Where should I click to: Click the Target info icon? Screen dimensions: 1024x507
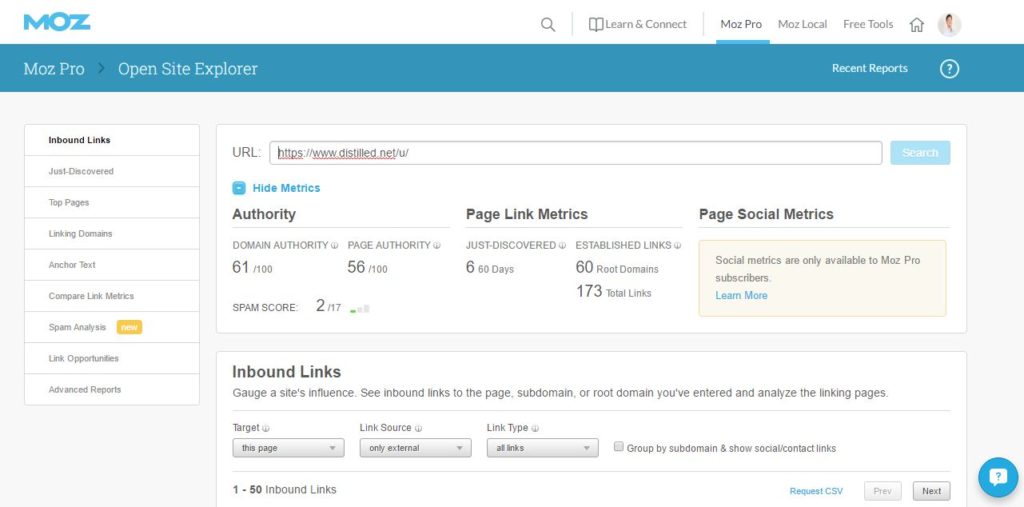[x=266, y=429]
